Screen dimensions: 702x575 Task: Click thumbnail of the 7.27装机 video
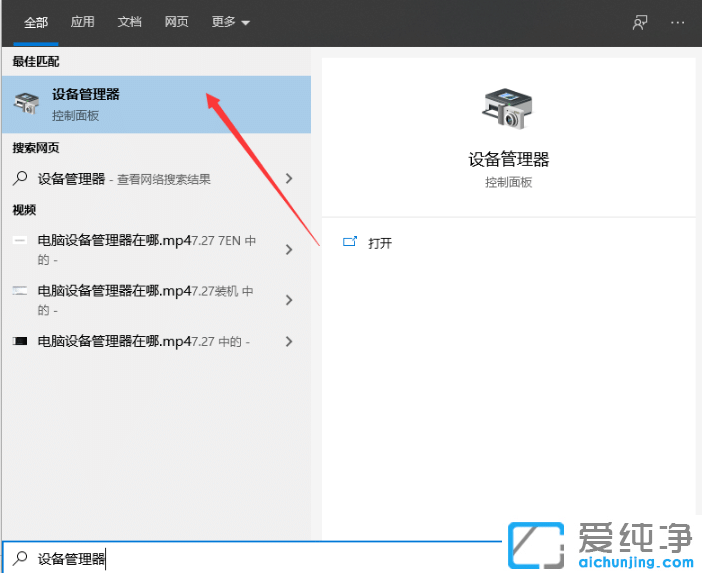coord(20,291)
